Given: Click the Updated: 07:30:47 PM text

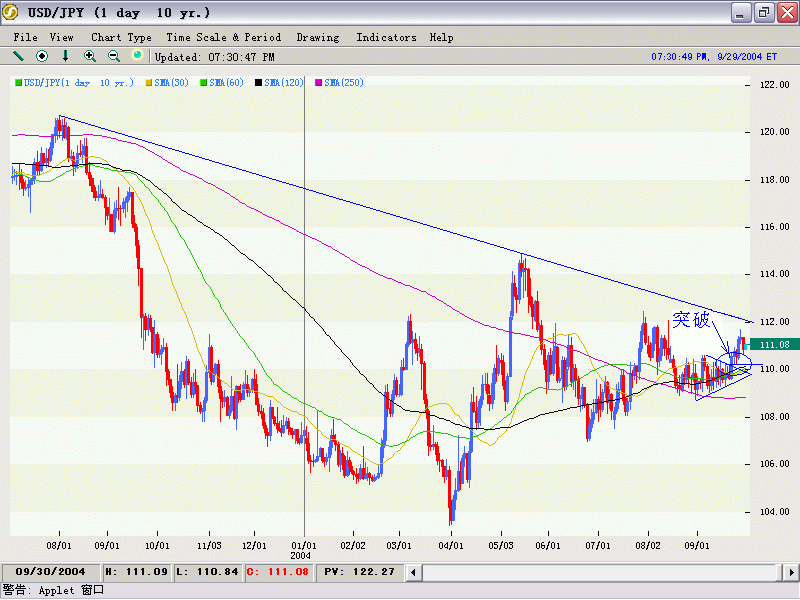Looking at the screenshot, I should 215,57.
